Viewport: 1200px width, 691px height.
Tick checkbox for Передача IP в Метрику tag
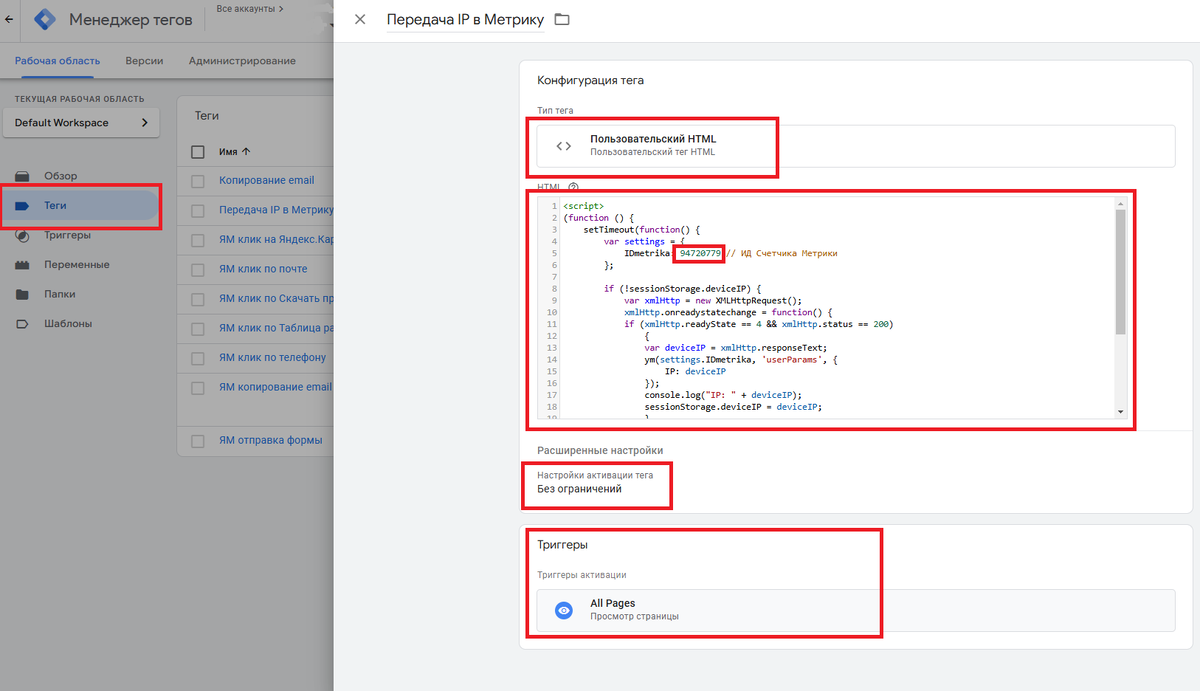(x=198, y=211)
